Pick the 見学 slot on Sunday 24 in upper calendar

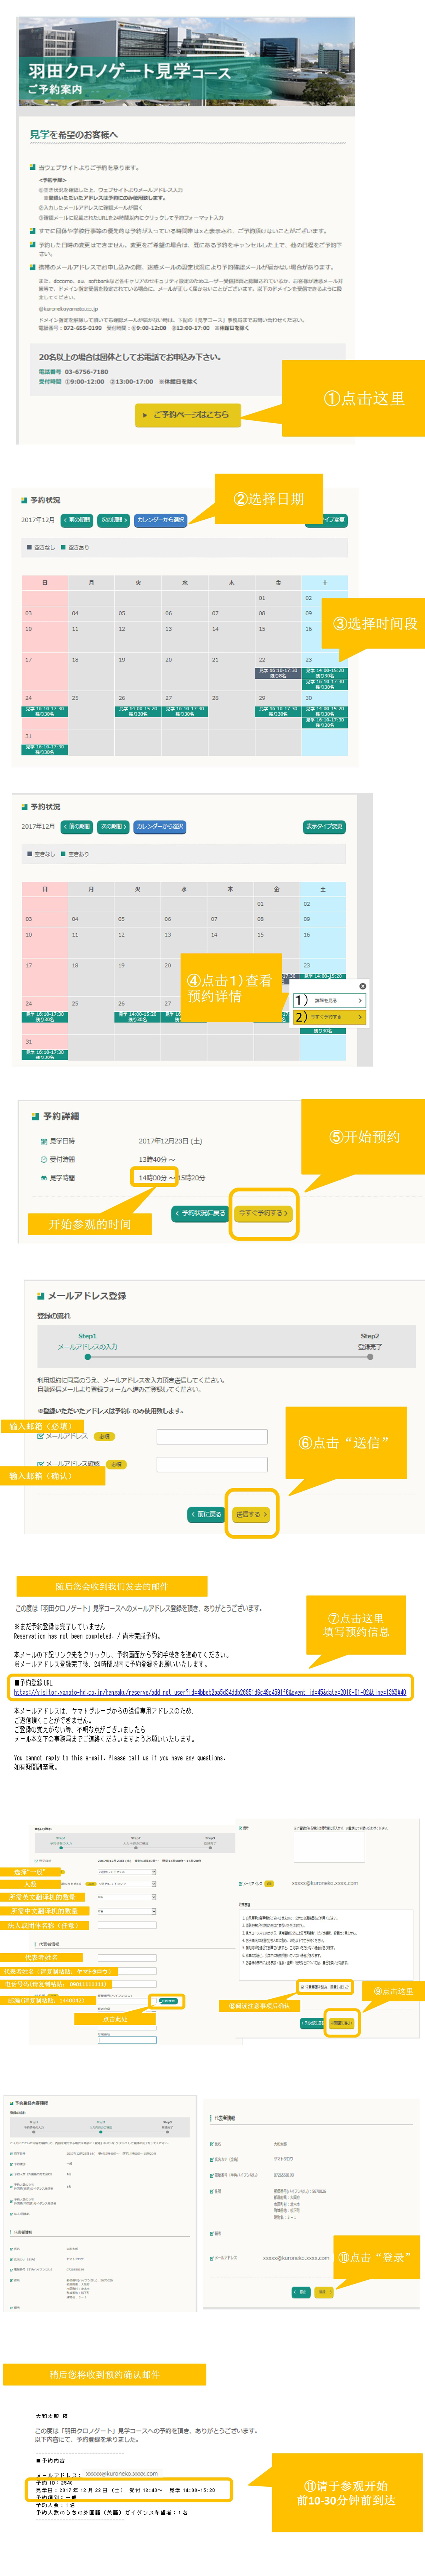click(45, 711)
